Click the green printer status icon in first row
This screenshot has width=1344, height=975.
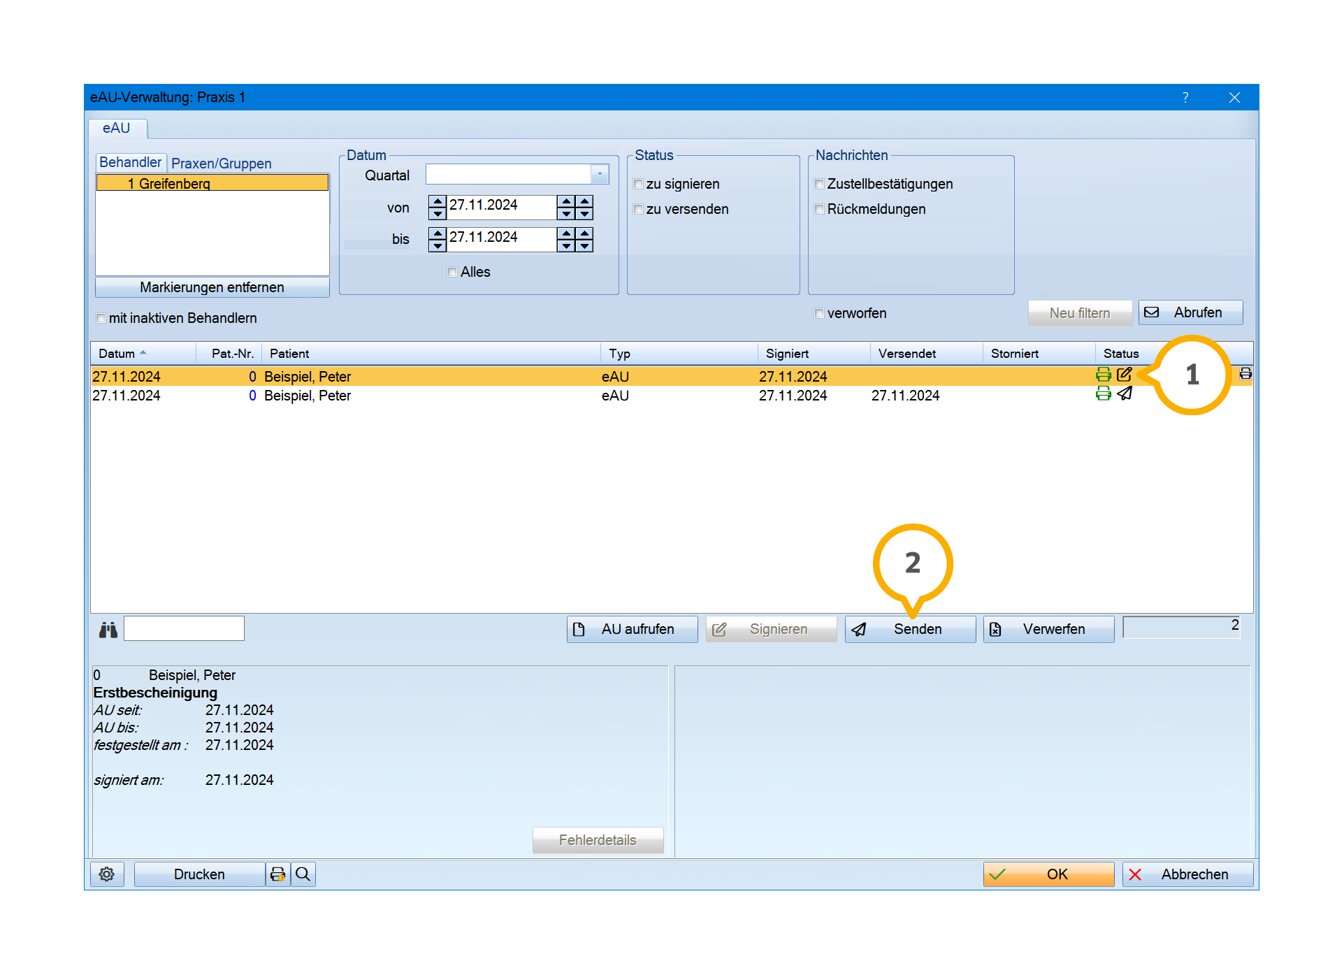coord(1103,375)
